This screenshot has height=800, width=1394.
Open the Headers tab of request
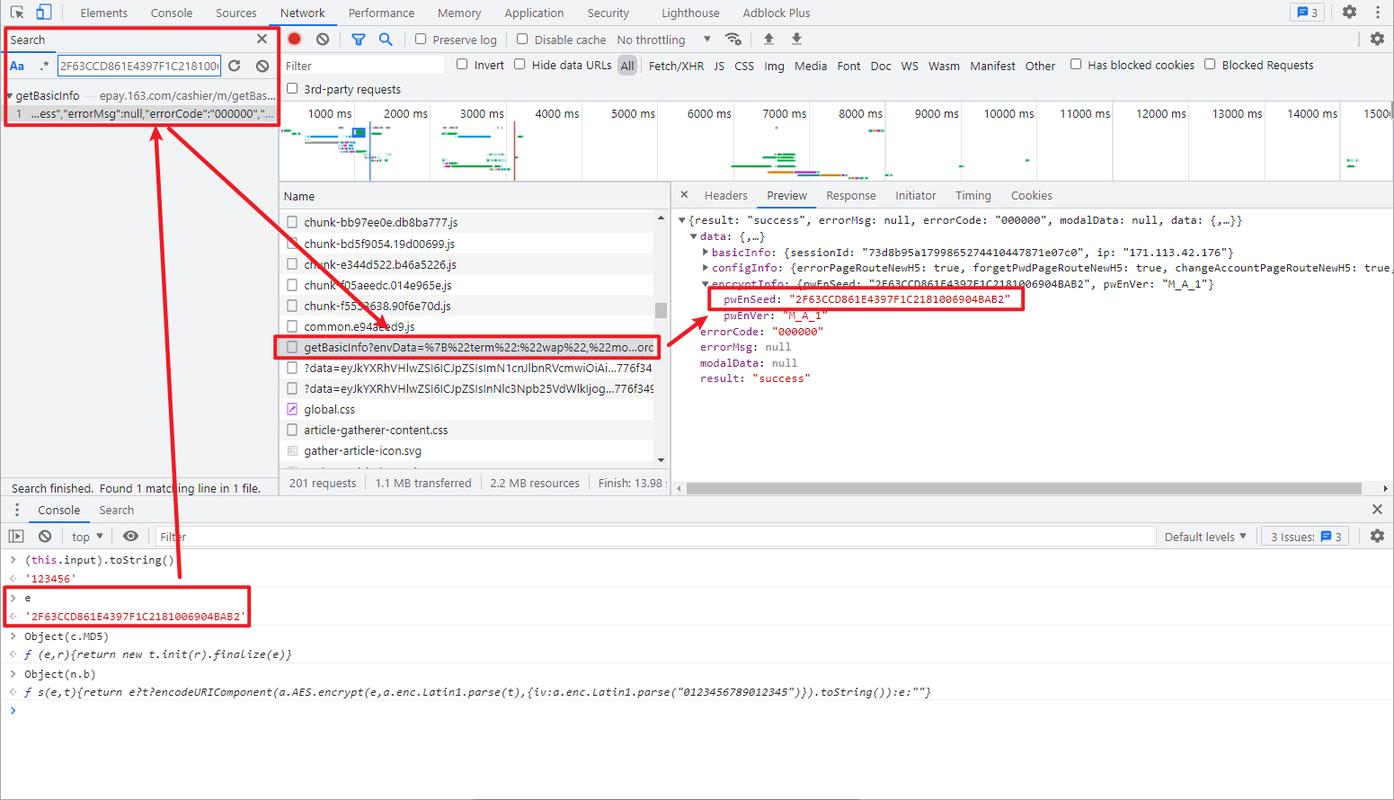pos(726,195)
